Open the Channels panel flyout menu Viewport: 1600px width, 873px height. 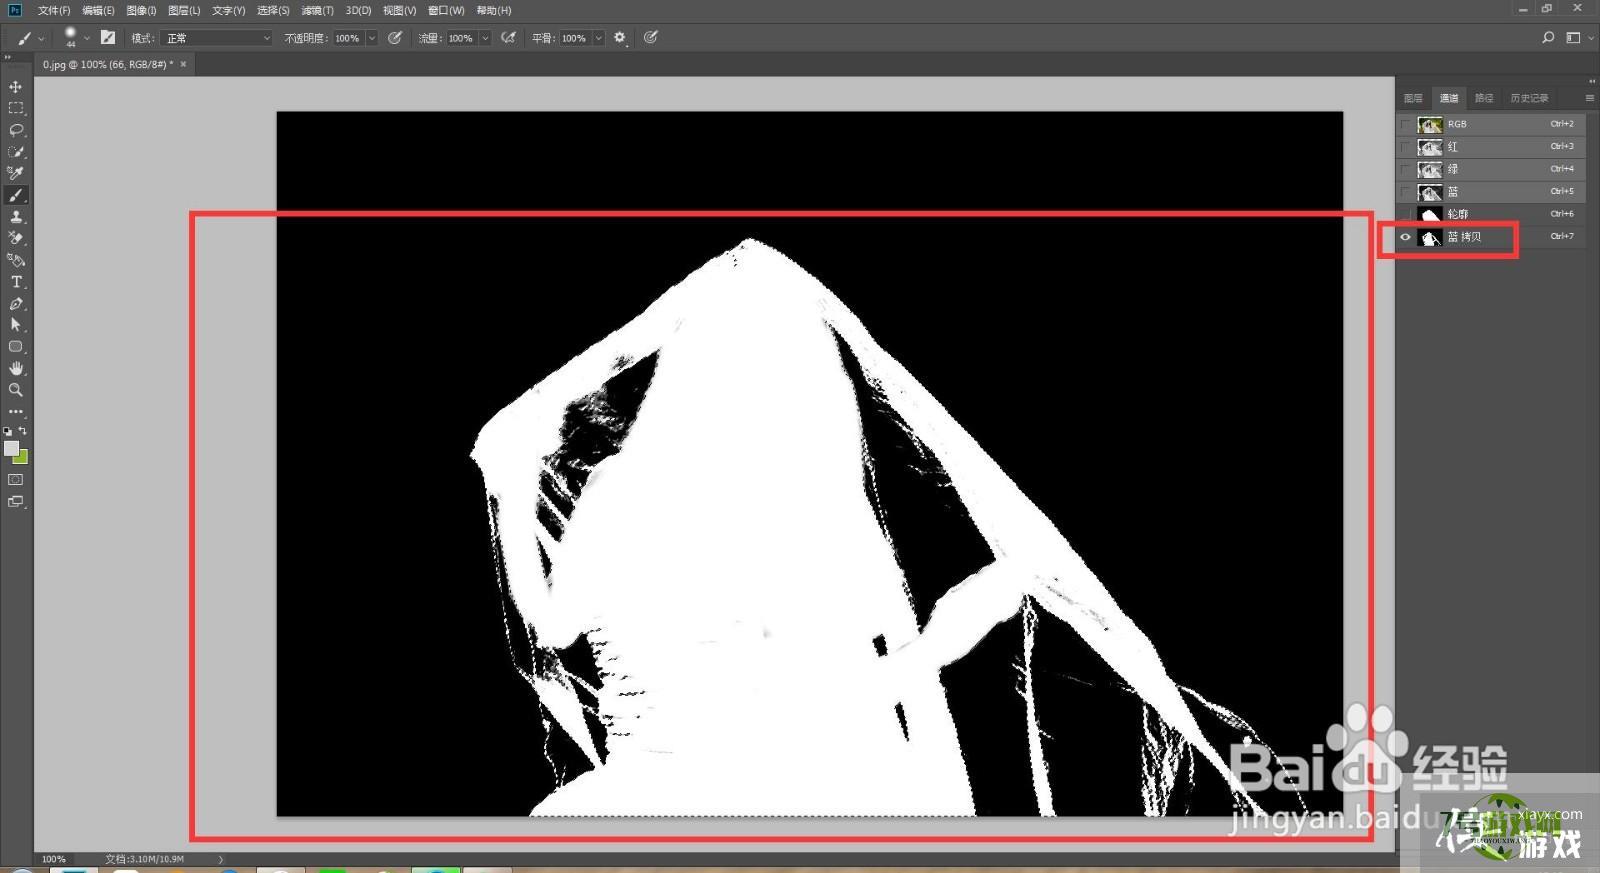1589,98
